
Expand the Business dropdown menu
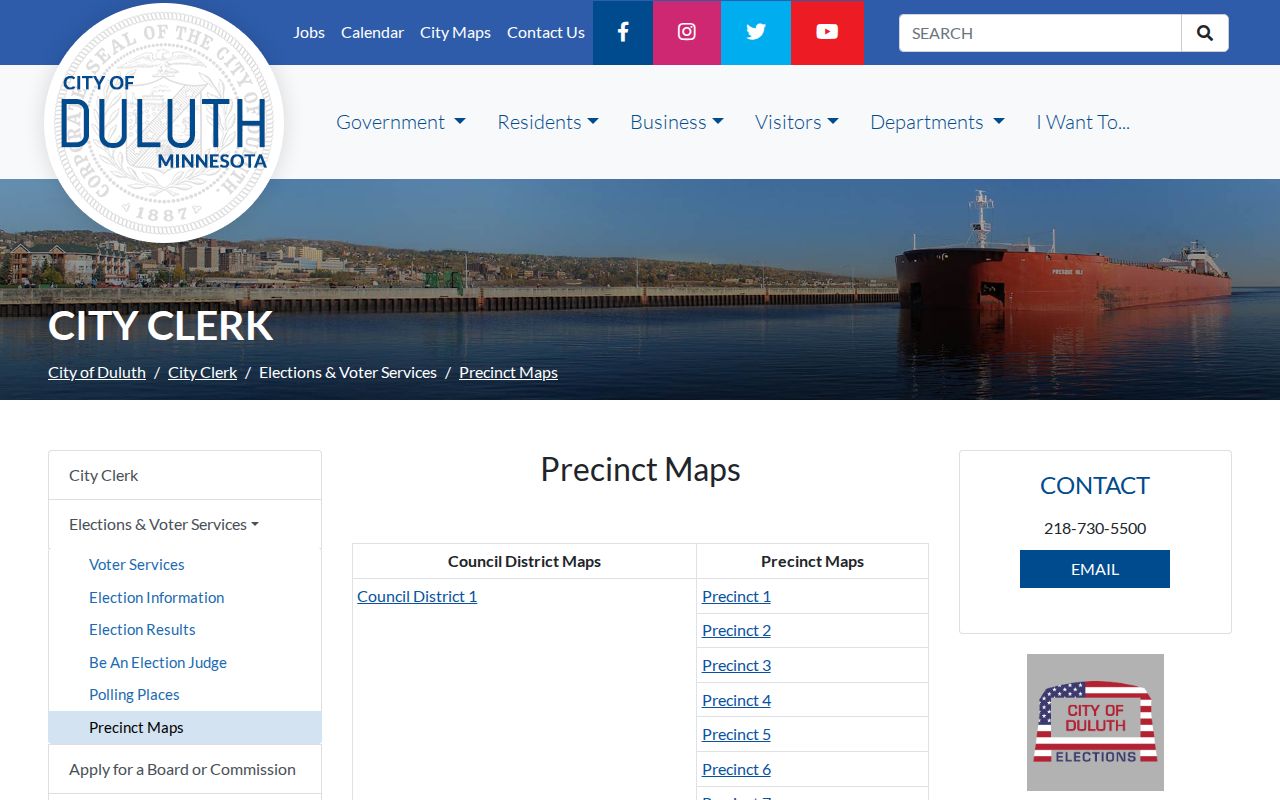[x=677, y=122]
